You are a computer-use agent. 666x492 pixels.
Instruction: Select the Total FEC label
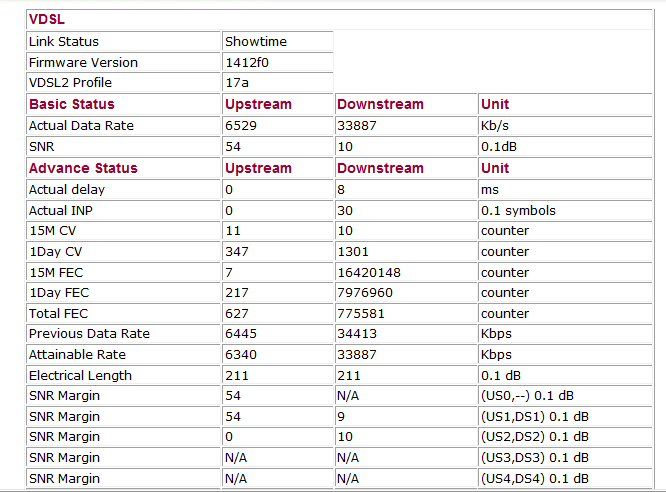click(x=58, y=314)
